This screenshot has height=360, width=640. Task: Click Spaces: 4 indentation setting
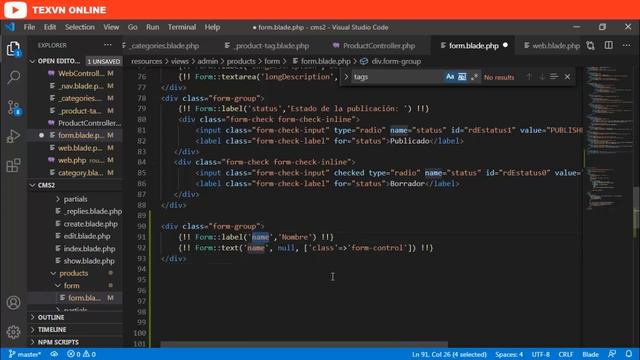point(509,354)
